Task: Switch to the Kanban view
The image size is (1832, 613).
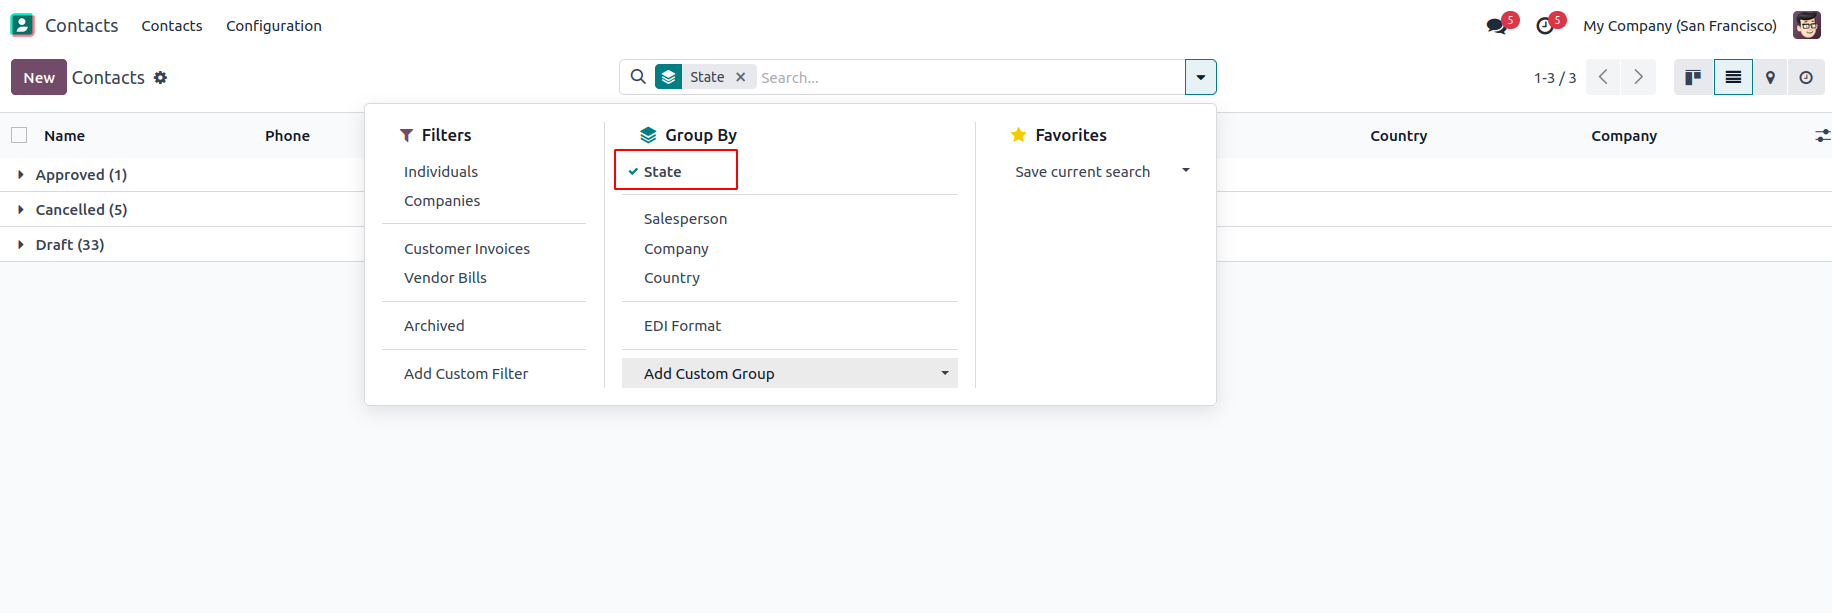Action: pos(1693,77)
